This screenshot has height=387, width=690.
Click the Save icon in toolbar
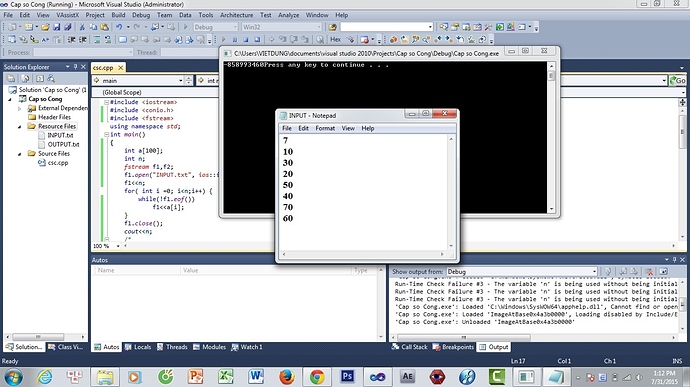57,27
